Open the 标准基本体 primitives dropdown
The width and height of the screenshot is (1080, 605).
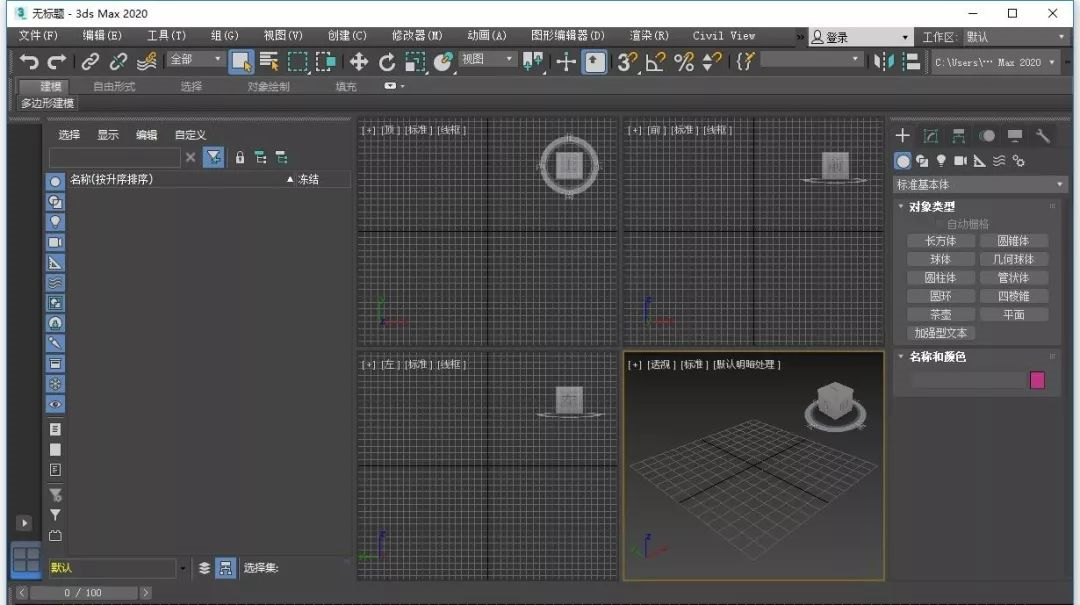coord(978,184)
